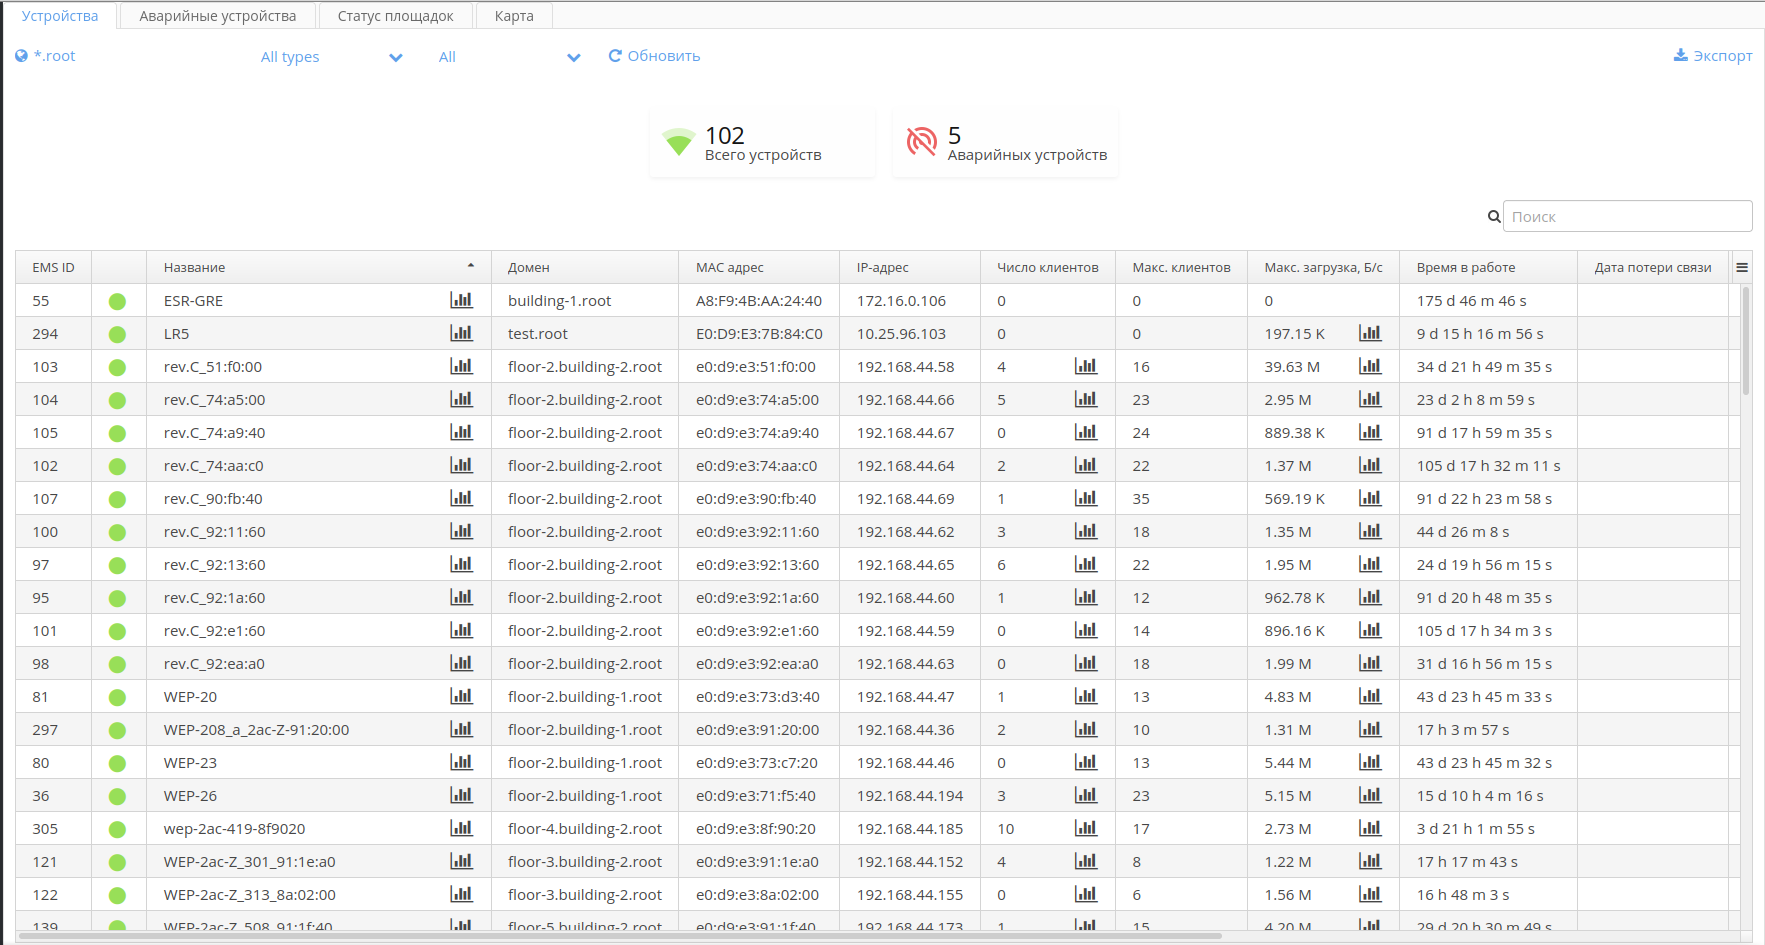Click the red alarm devices icon

(x=921, y=142)
